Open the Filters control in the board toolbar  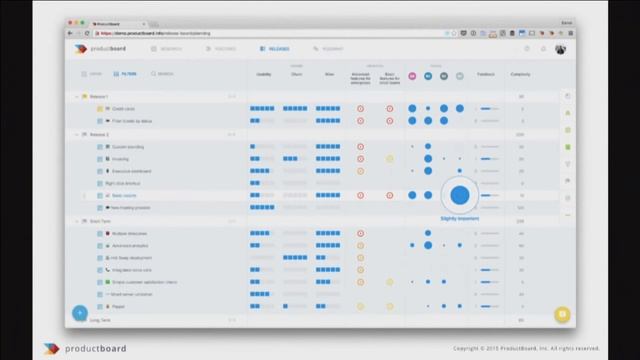(125, 74)
